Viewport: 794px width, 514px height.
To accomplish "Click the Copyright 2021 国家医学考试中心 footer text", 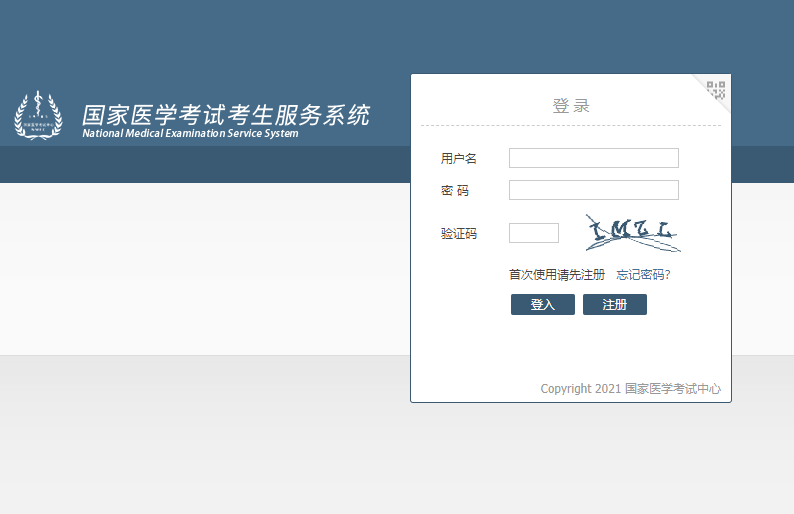I will coord(630,389).
